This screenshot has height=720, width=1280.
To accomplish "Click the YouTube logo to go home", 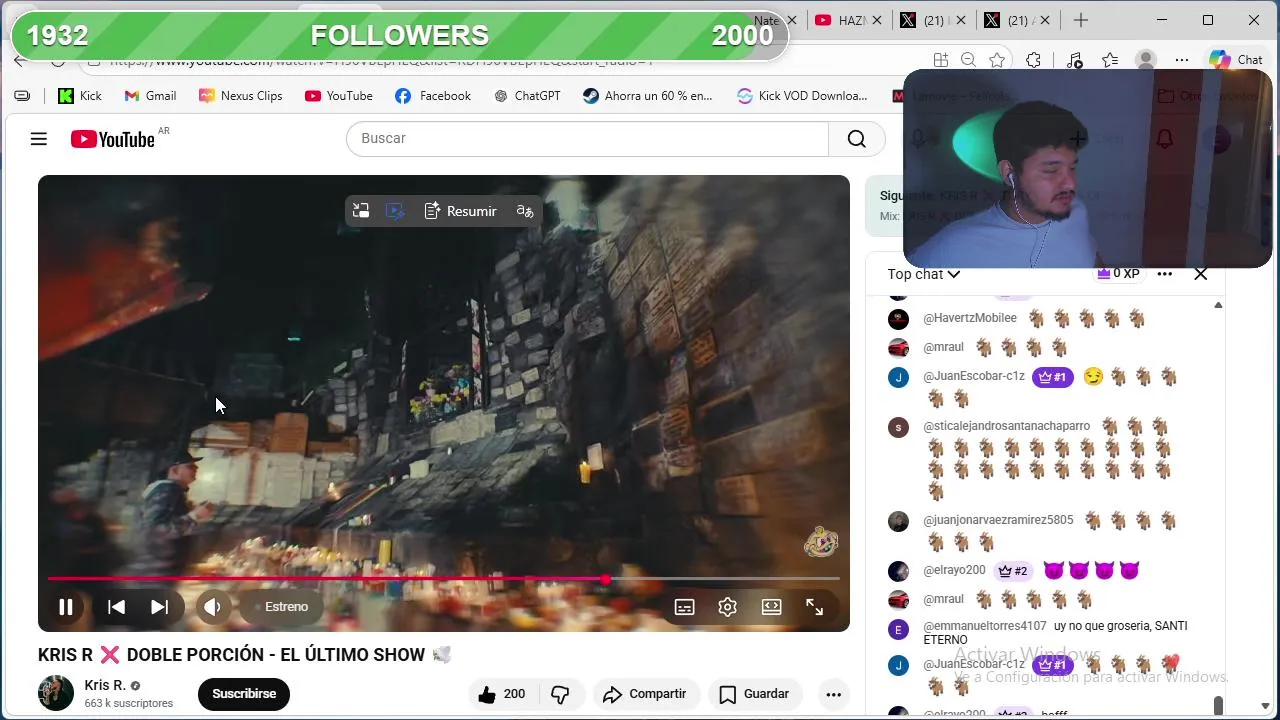I will pos(113,139).
